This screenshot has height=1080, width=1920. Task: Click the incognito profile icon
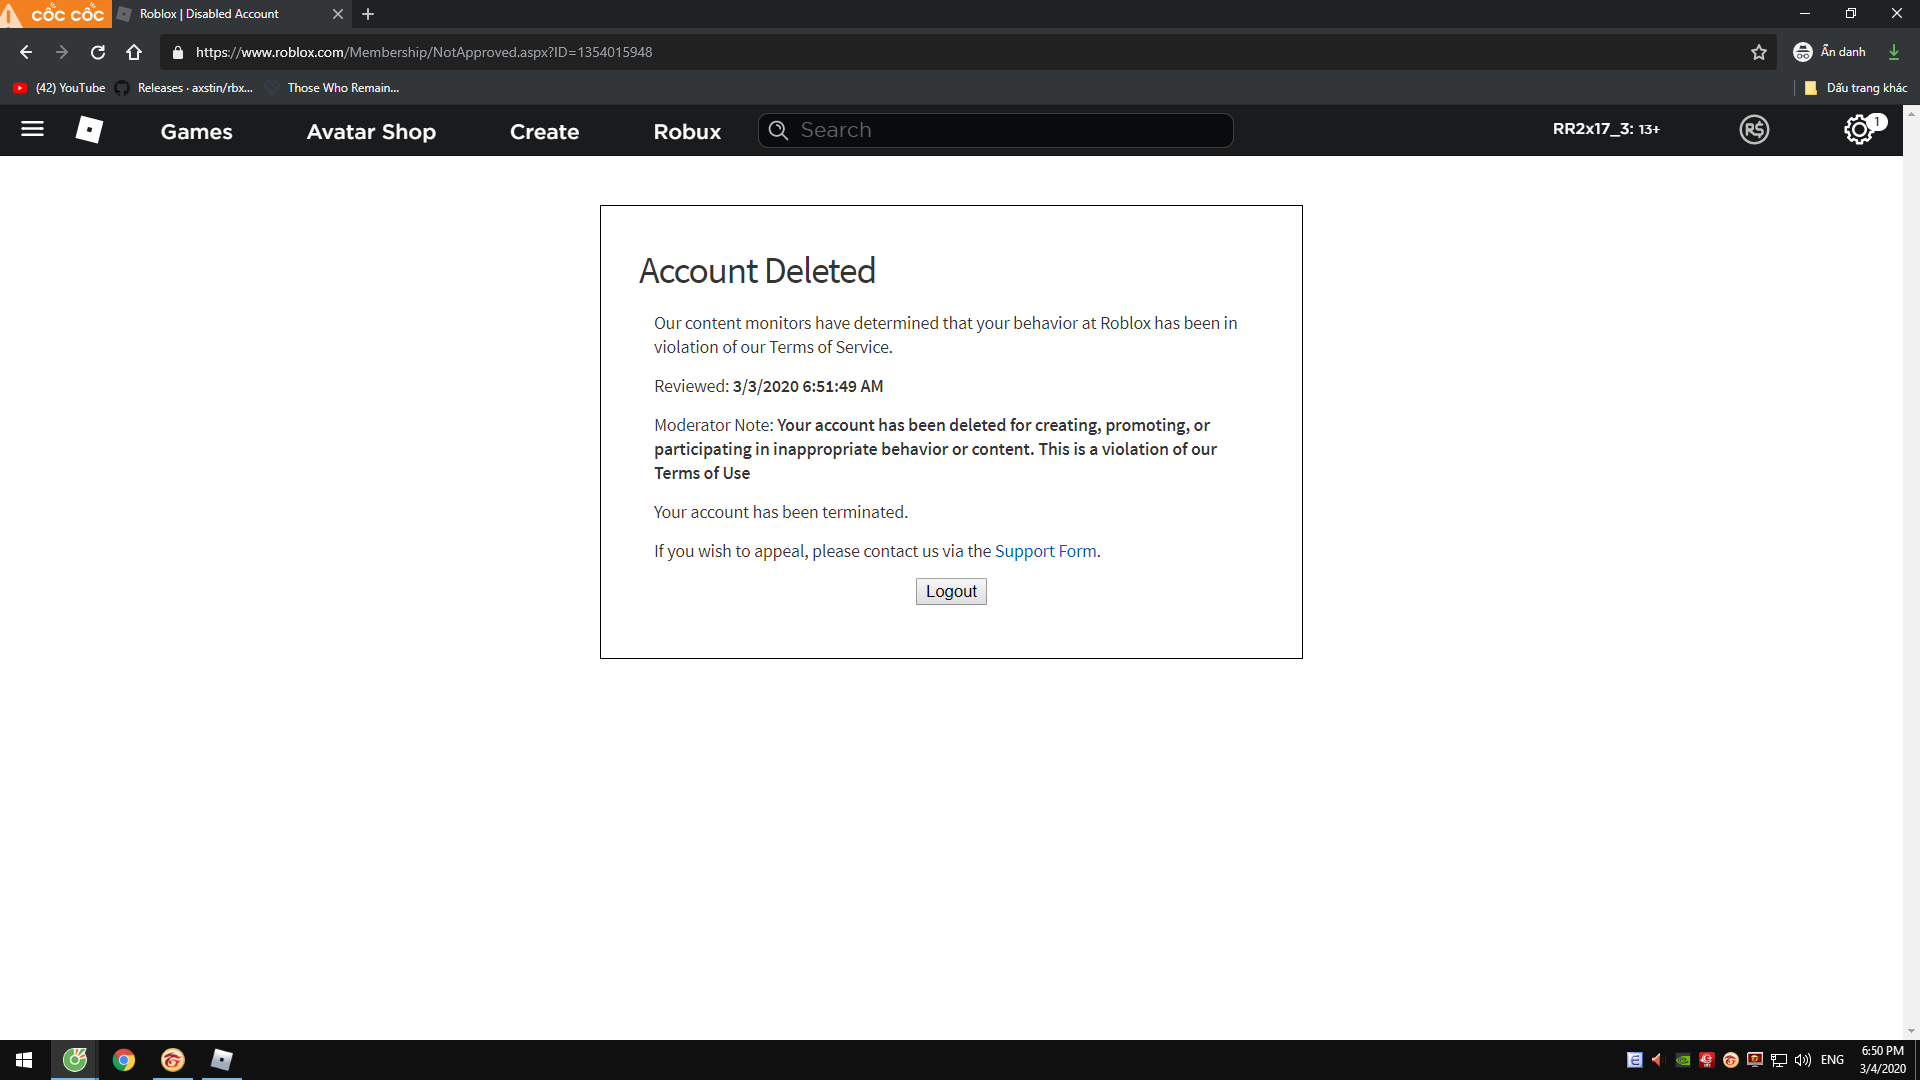(1803, 52)
